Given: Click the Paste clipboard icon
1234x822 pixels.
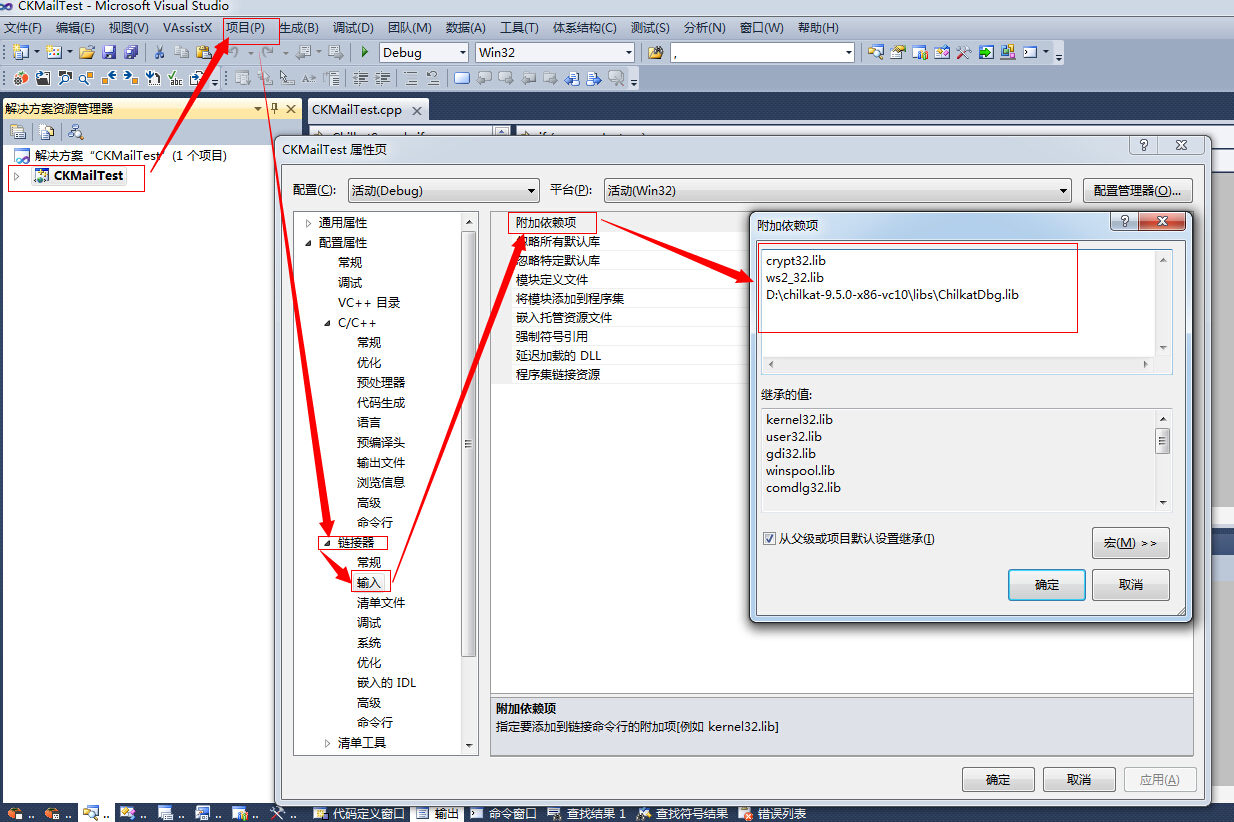Looking at the screenshot, I should click(x=203, y=52).
